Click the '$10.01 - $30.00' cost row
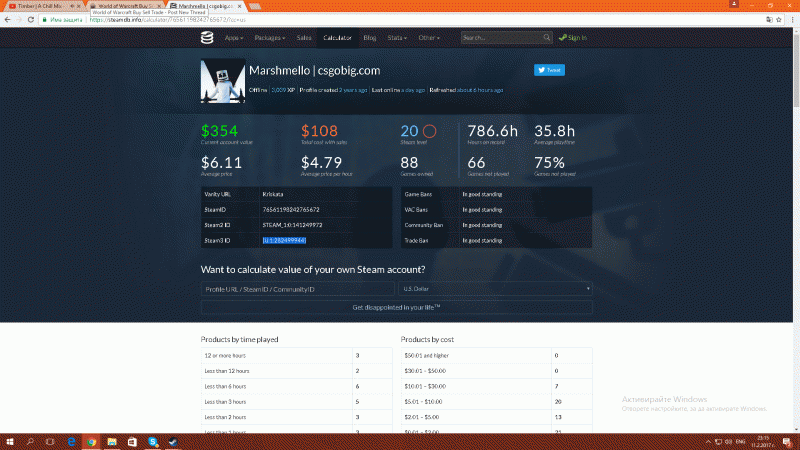 496,386
